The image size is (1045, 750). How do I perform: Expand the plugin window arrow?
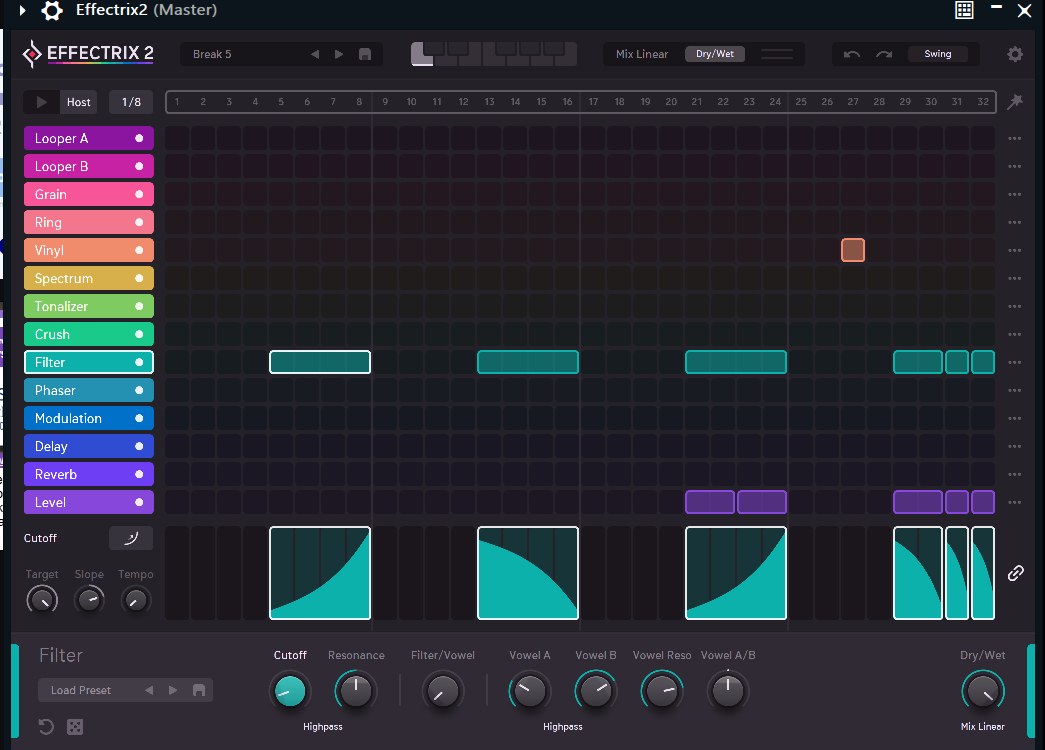[22, 10]
